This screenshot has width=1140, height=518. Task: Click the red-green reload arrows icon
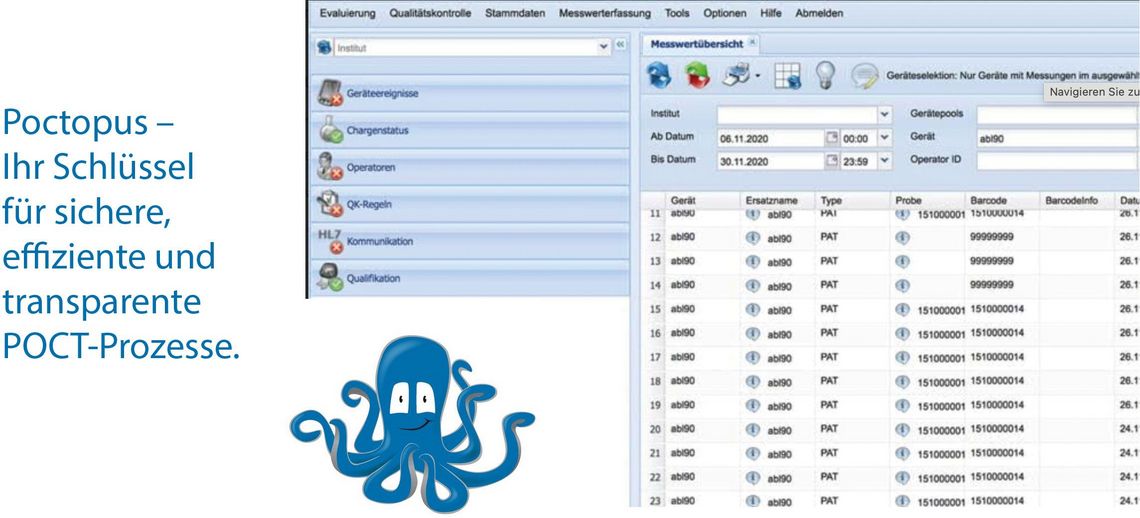click(x=696, y=76)
